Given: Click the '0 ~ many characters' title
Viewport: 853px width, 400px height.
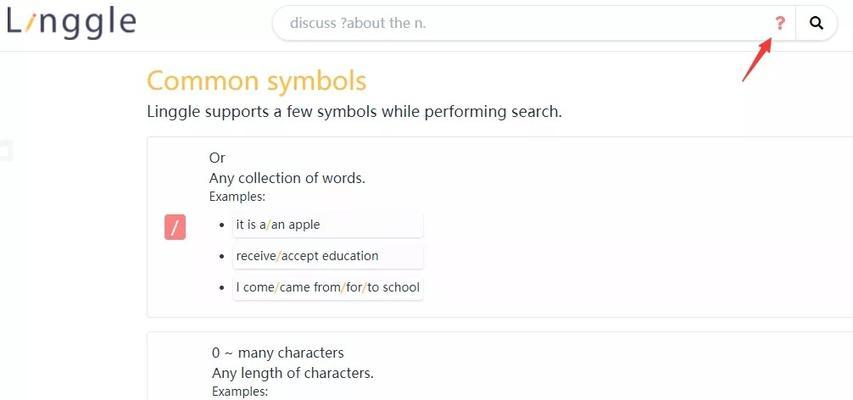Looking at the screenshot, I should pyautogui.click(x=278, y=353).
